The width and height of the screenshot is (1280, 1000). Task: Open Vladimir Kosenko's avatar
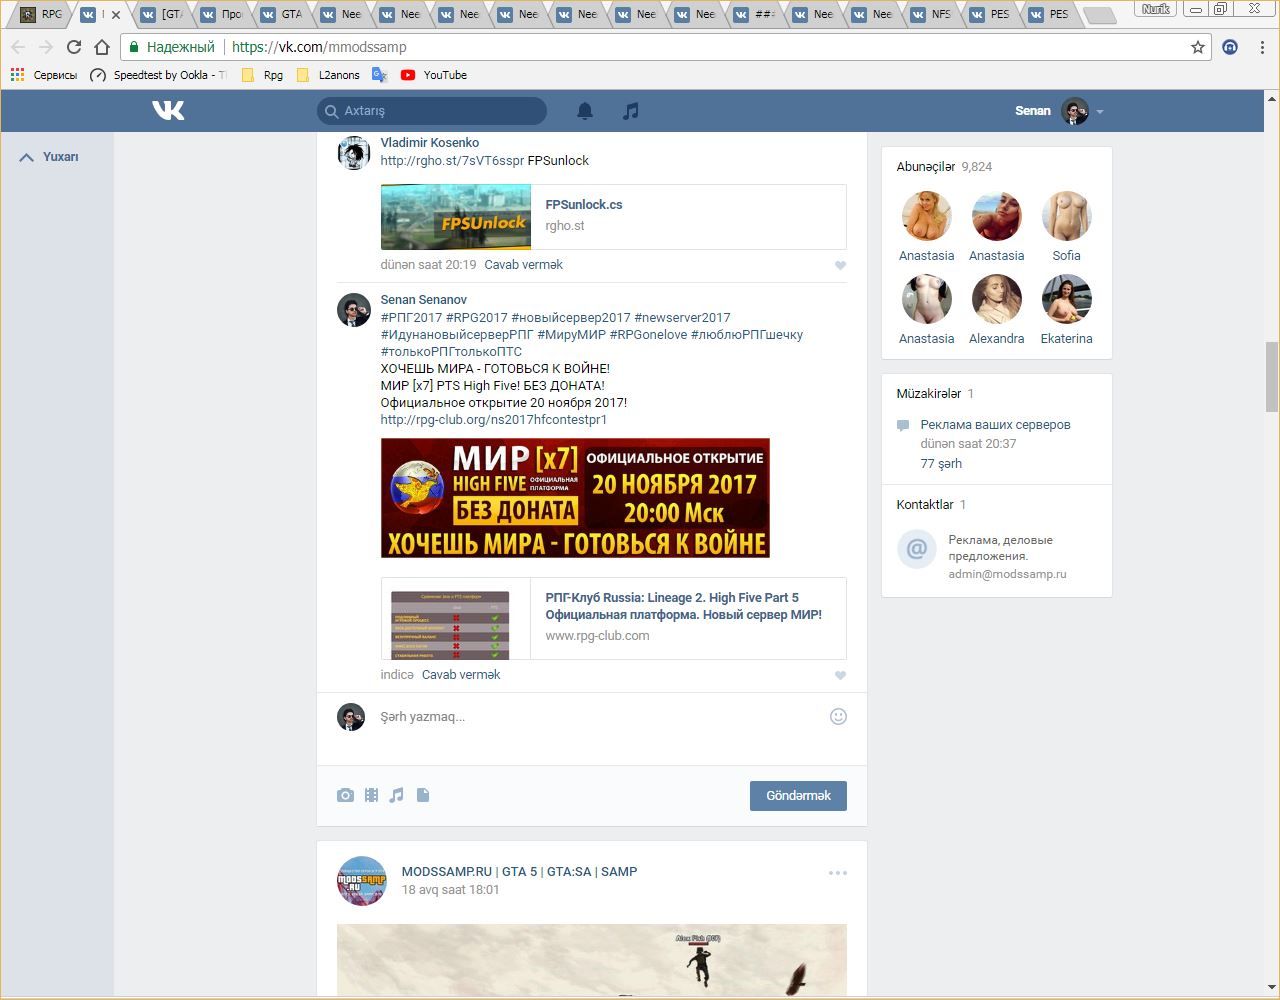click(x=353, y=153)
